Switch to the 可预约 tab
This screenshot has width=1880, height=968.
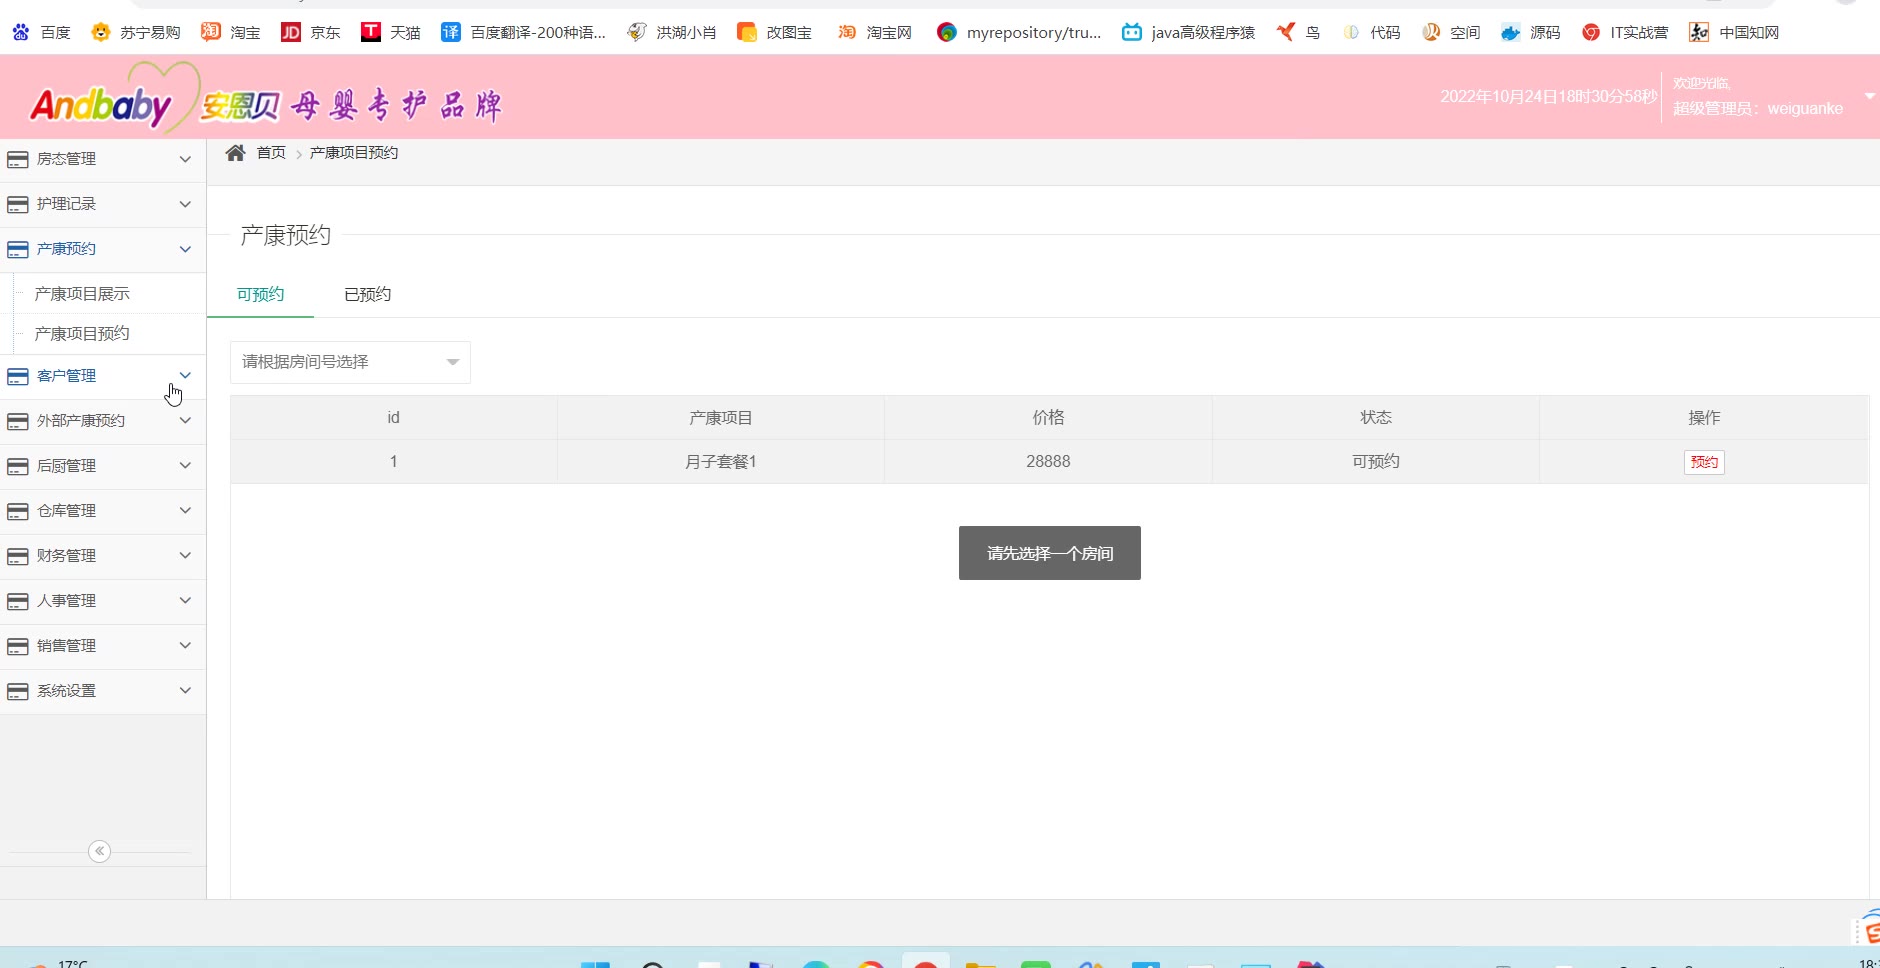coord(261,294)
